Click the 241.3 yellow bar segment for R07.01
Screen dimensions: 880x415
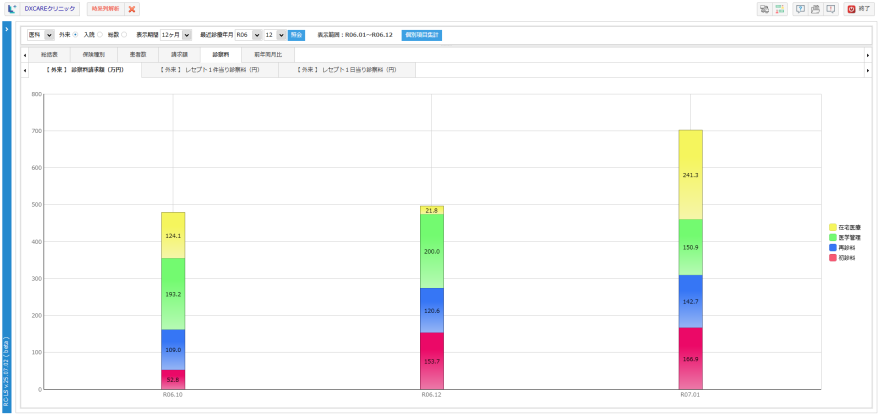click(690, 174)
